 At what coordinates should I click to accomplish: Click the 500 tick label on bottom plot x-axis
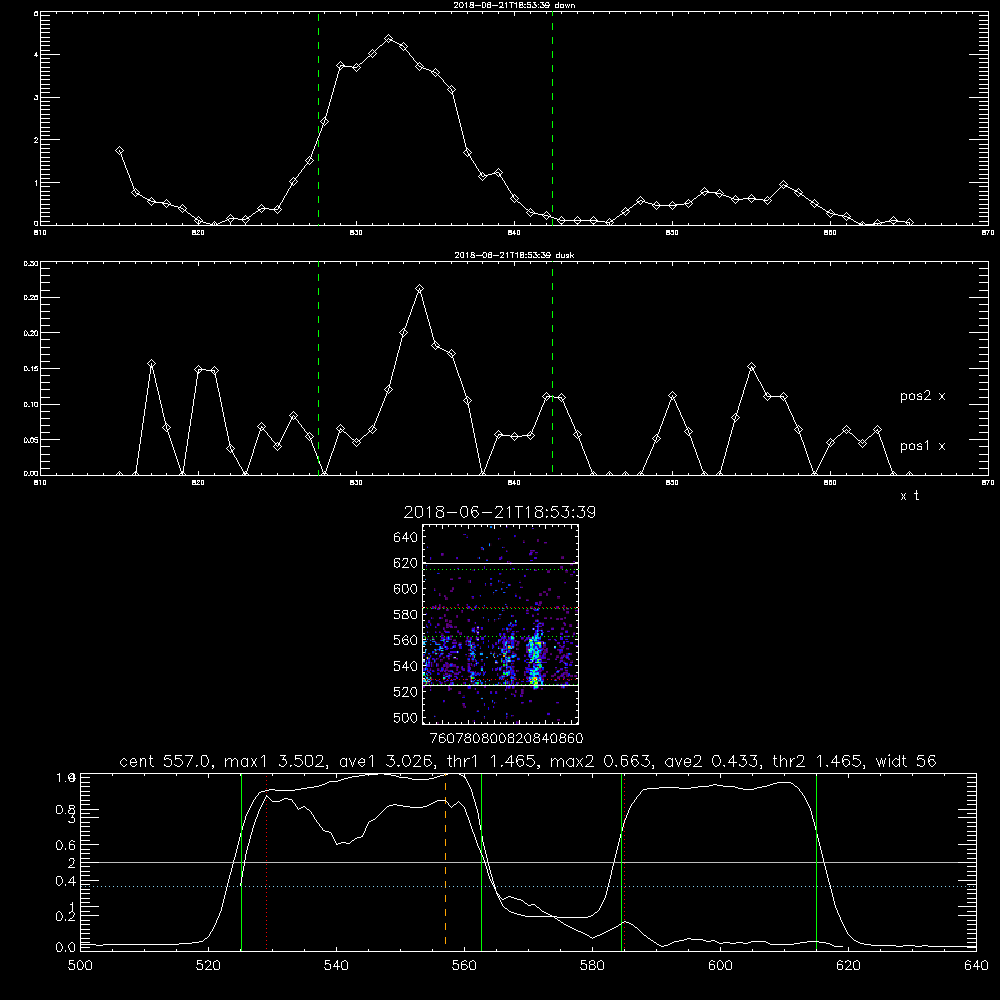pos(80,966)
